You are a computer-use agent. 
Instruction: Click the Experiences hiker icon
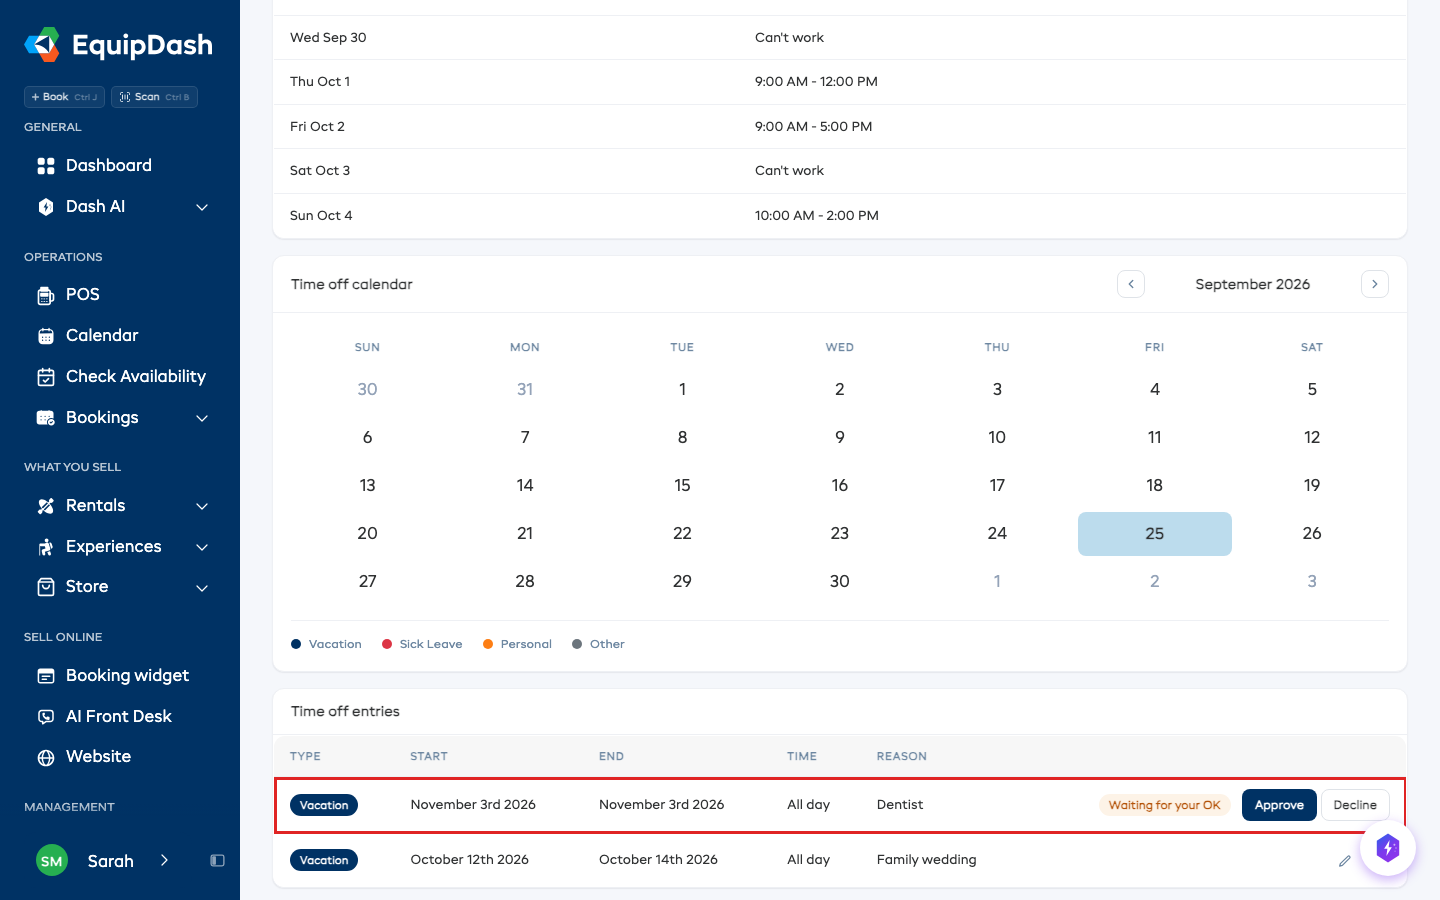coord(46,547)
